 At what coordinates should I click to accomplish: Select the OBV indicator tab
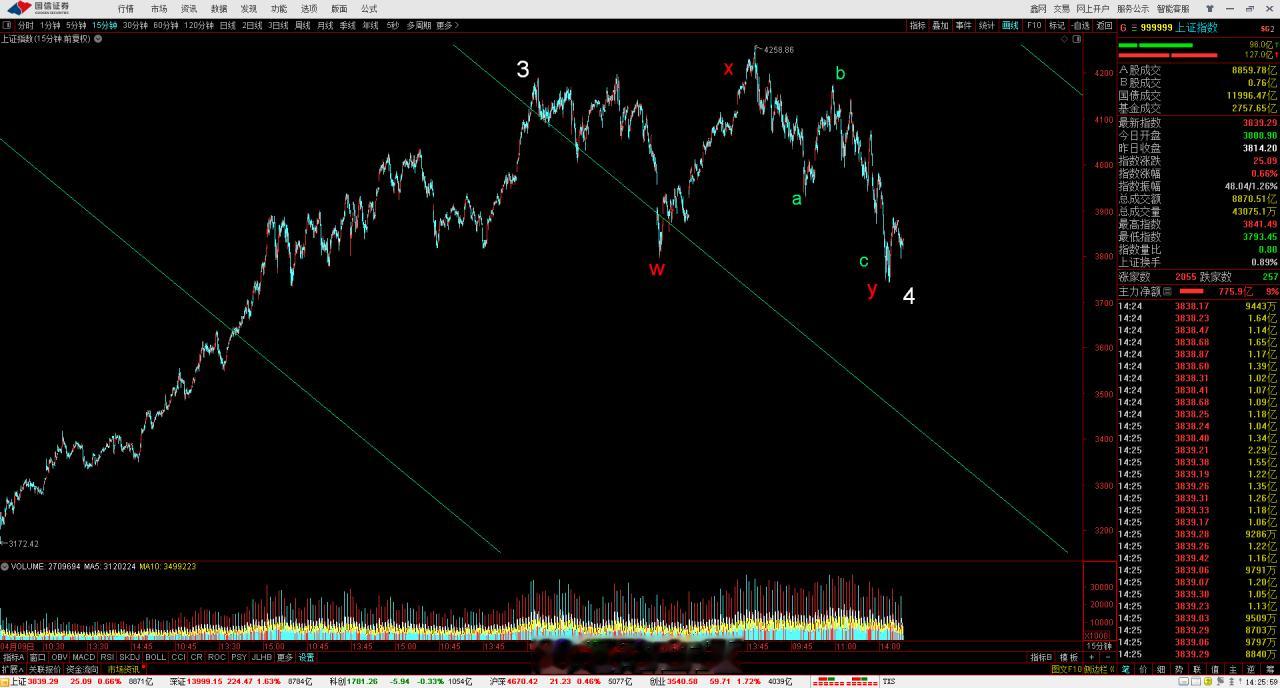[x=60, y=657]
